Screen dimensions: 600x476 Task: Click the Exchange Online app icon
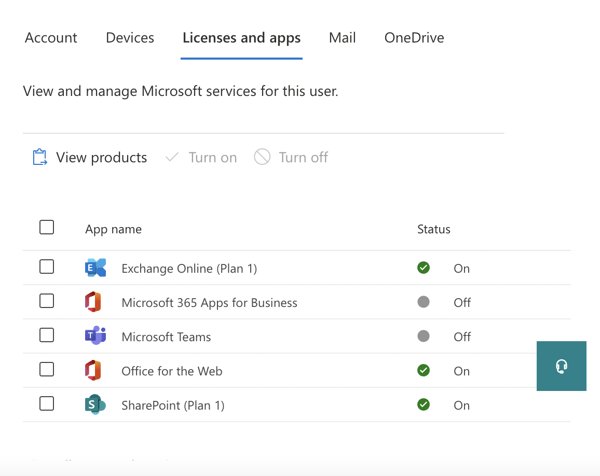(95, 267)
